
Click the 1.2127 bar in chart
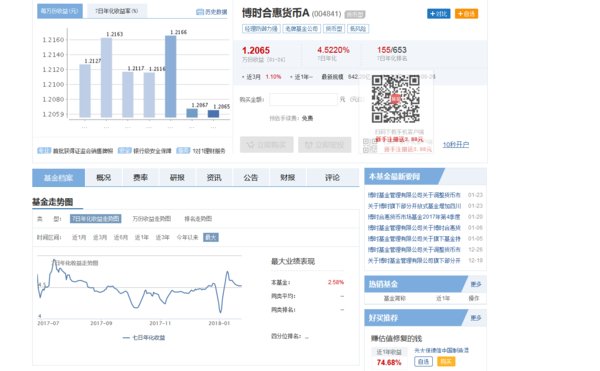pos(85,91)
